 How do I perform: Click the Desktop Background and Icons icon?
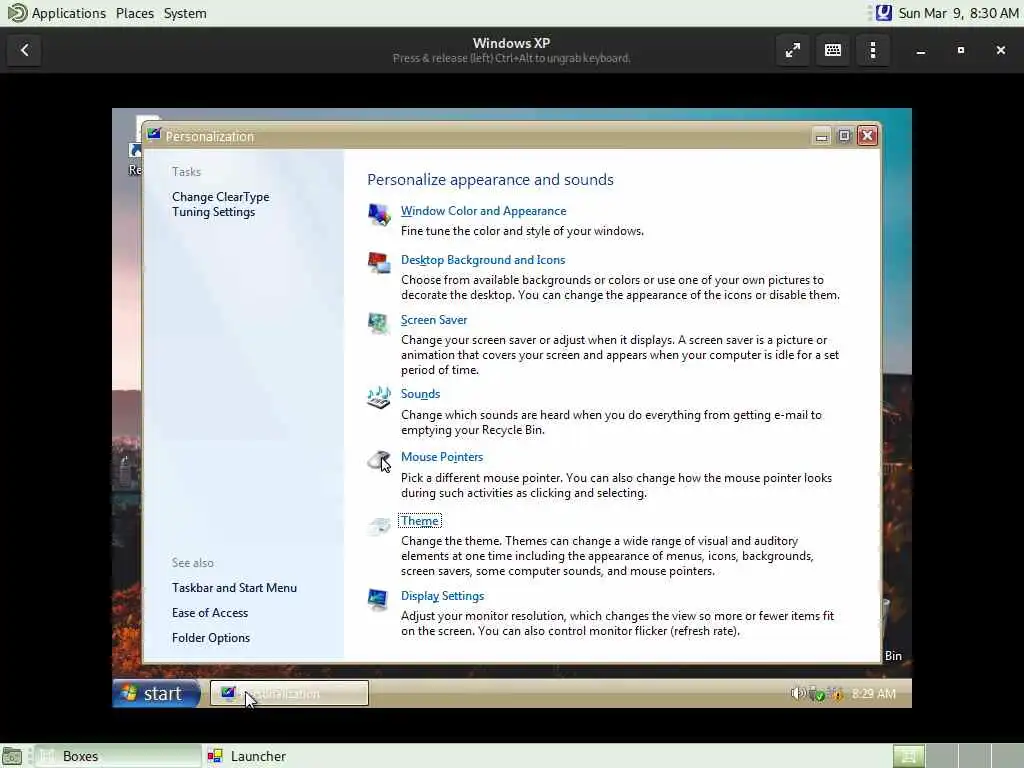379,263
